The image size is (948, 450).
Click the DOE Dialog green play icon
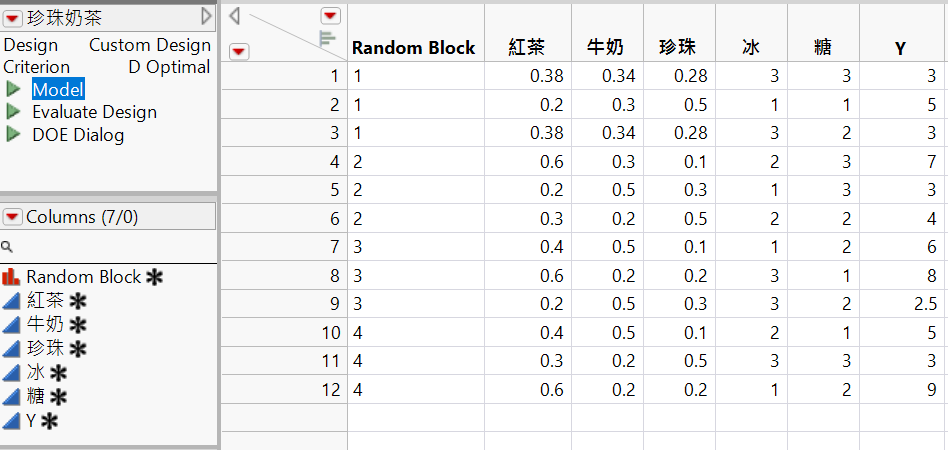14,134
